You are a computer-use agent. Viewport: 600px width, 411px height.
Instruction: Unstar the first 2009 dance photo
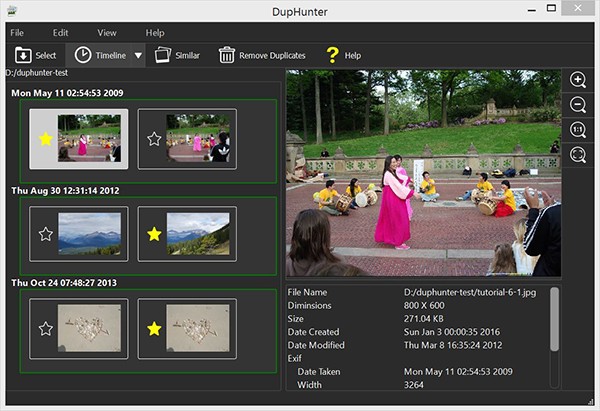[x=45, y=139]
